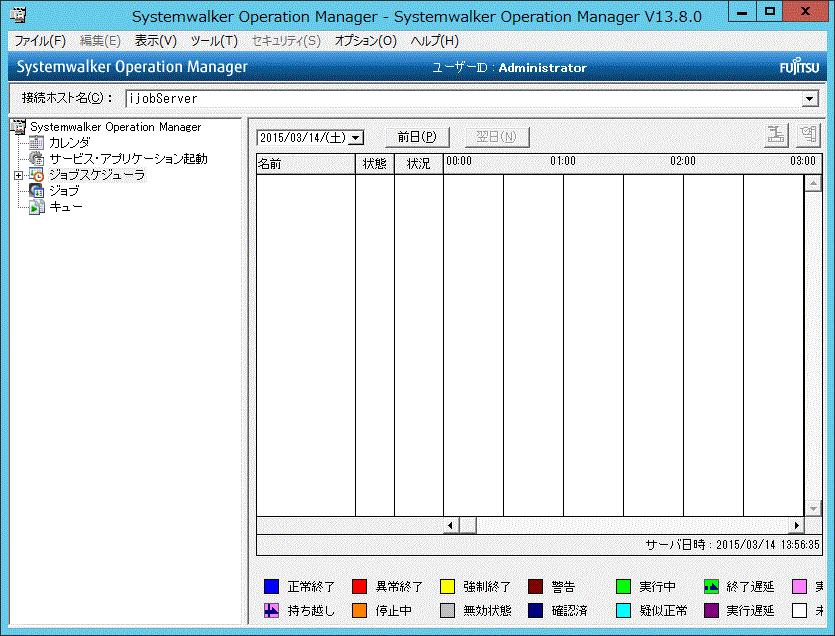Click the FUJITSU logo
The width and height of the screenshot is (835, 636).
point(799,67)
